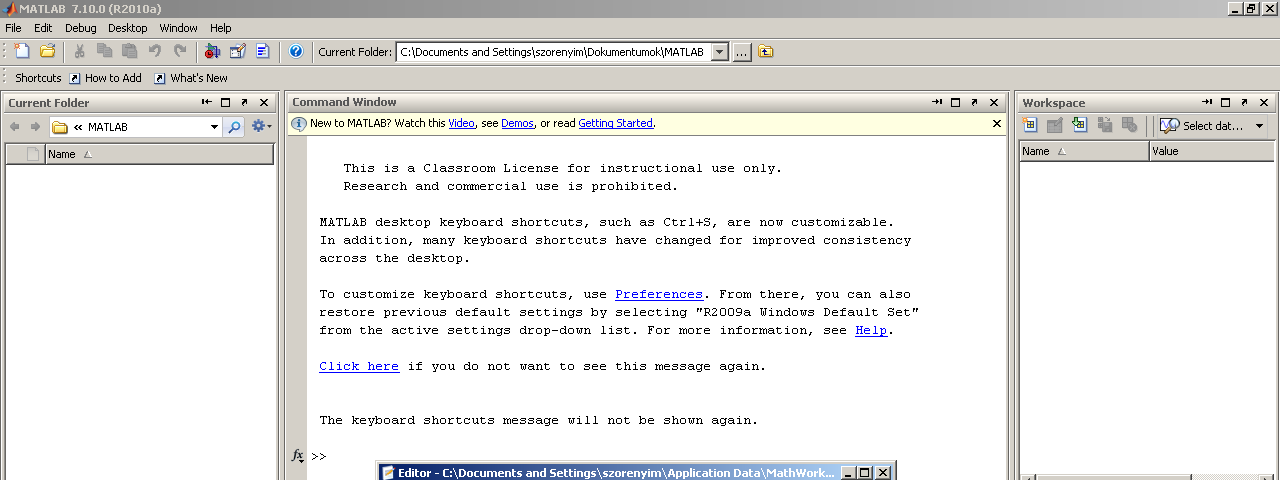The image size is (1280, 480).
Task: Maximize Workspace panel
Action: [1226, 102]
